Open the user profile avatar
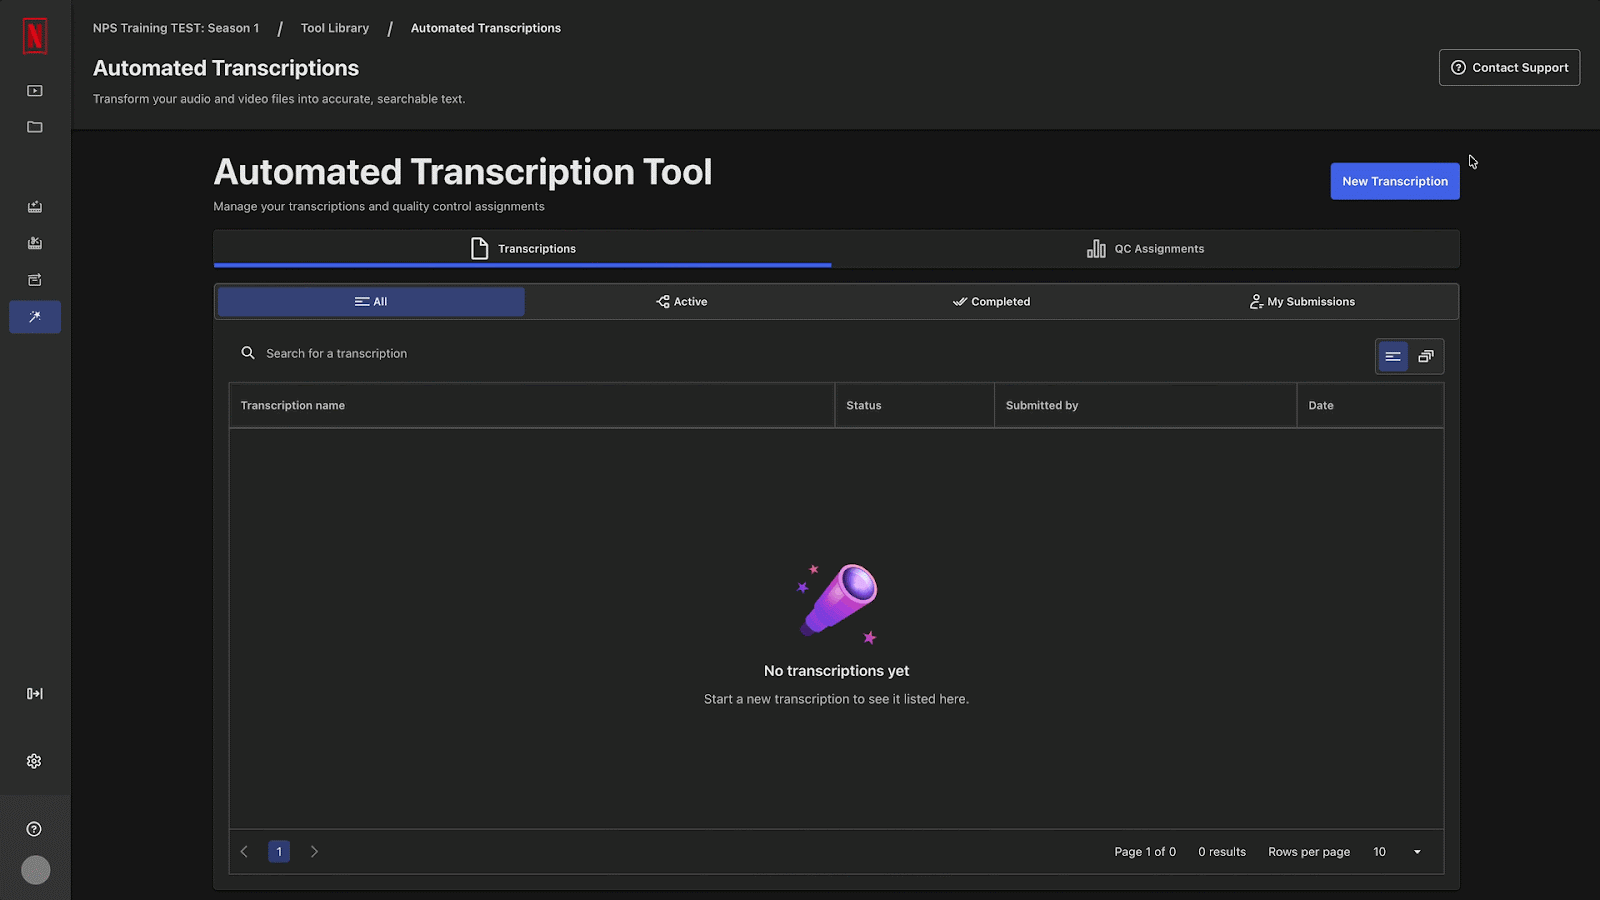1600x900 pixels. (36, 870)
